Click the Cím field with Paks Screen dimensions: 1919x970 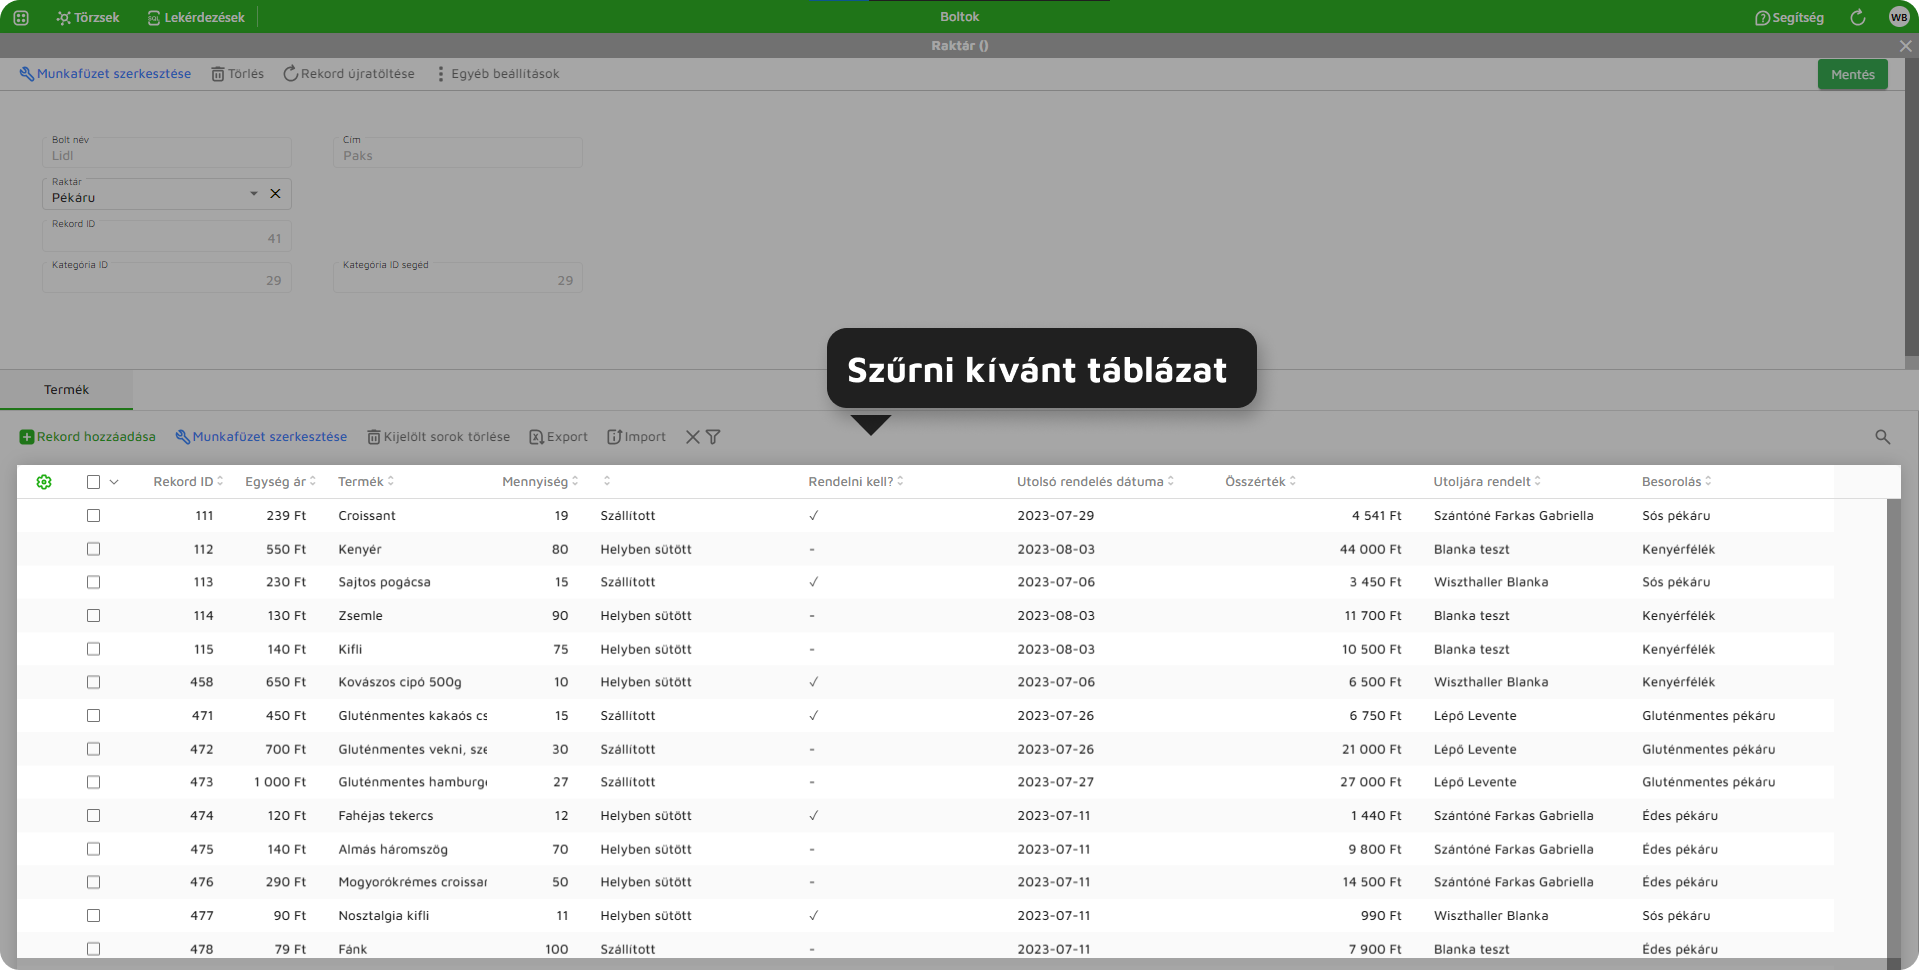click(x=458, y=152)
